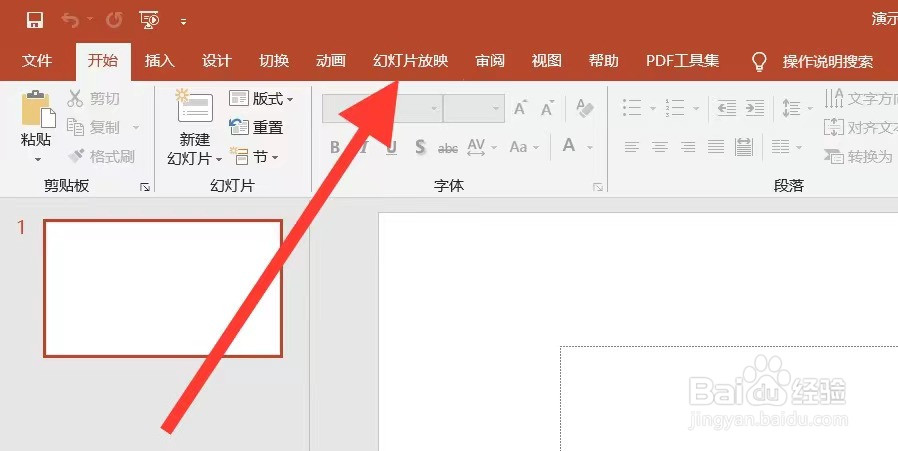This screenshot has height=451, width=898.
Task: Apply numbered list formatting
Action: coord(675,108)
